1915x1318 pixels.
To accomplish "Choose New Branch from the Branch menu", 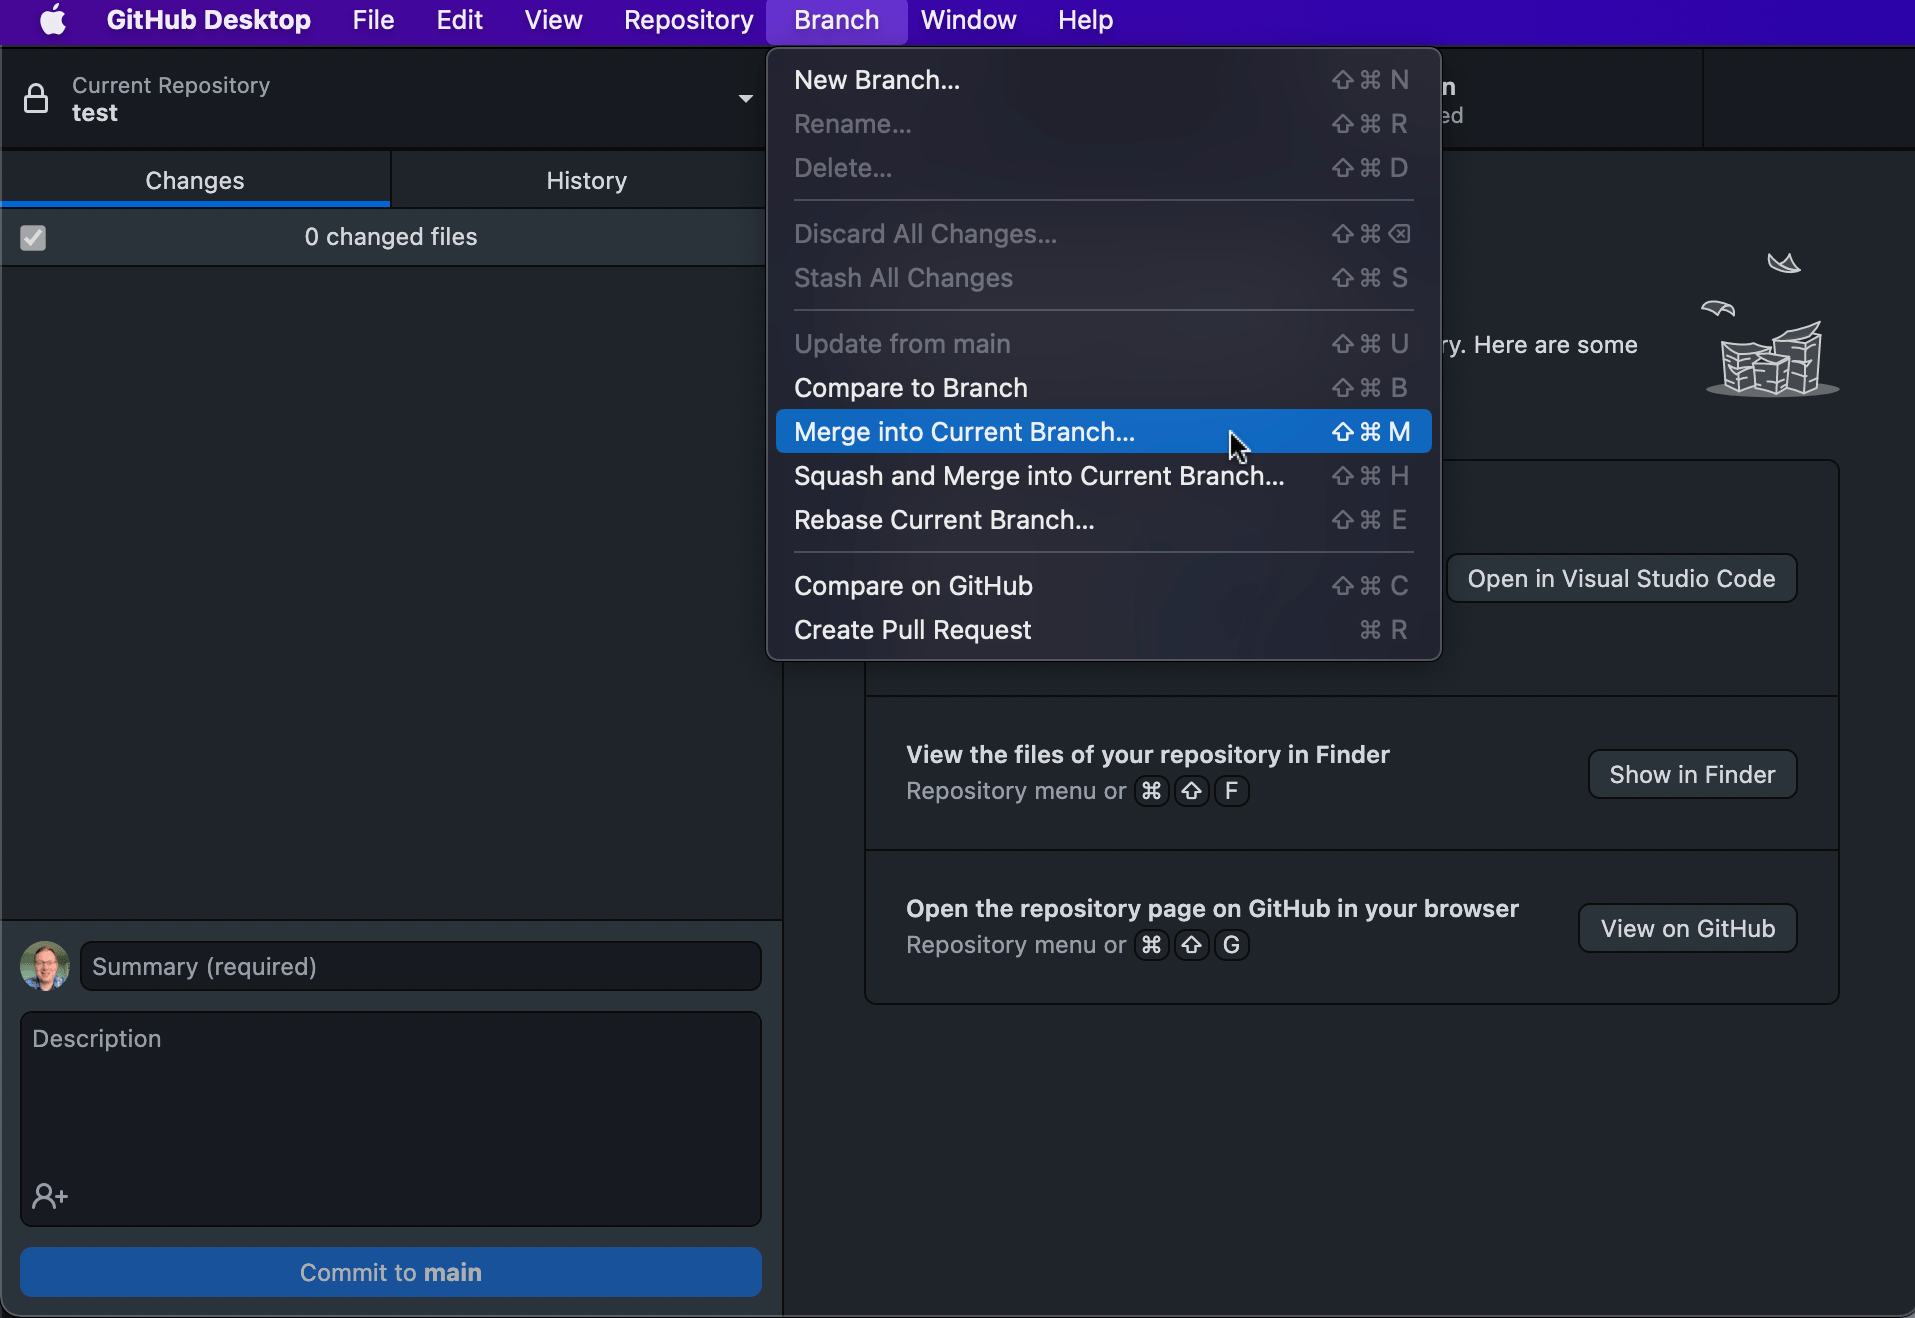I will click(874, 79).
